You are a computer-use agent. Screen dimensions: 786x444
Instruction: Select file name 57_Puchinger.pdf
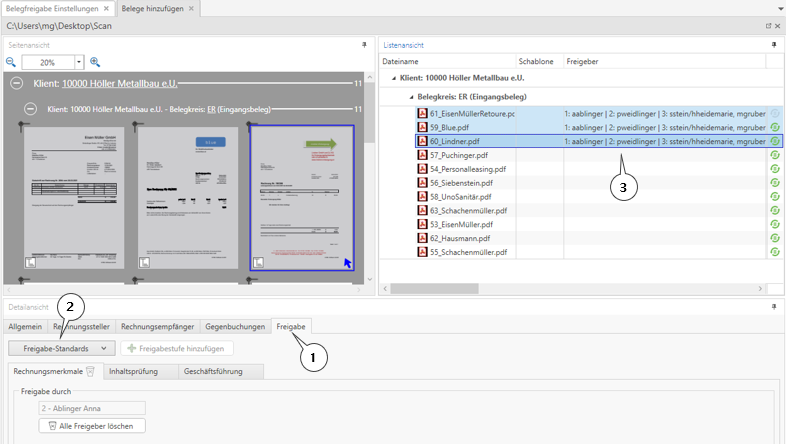(459, 155)
